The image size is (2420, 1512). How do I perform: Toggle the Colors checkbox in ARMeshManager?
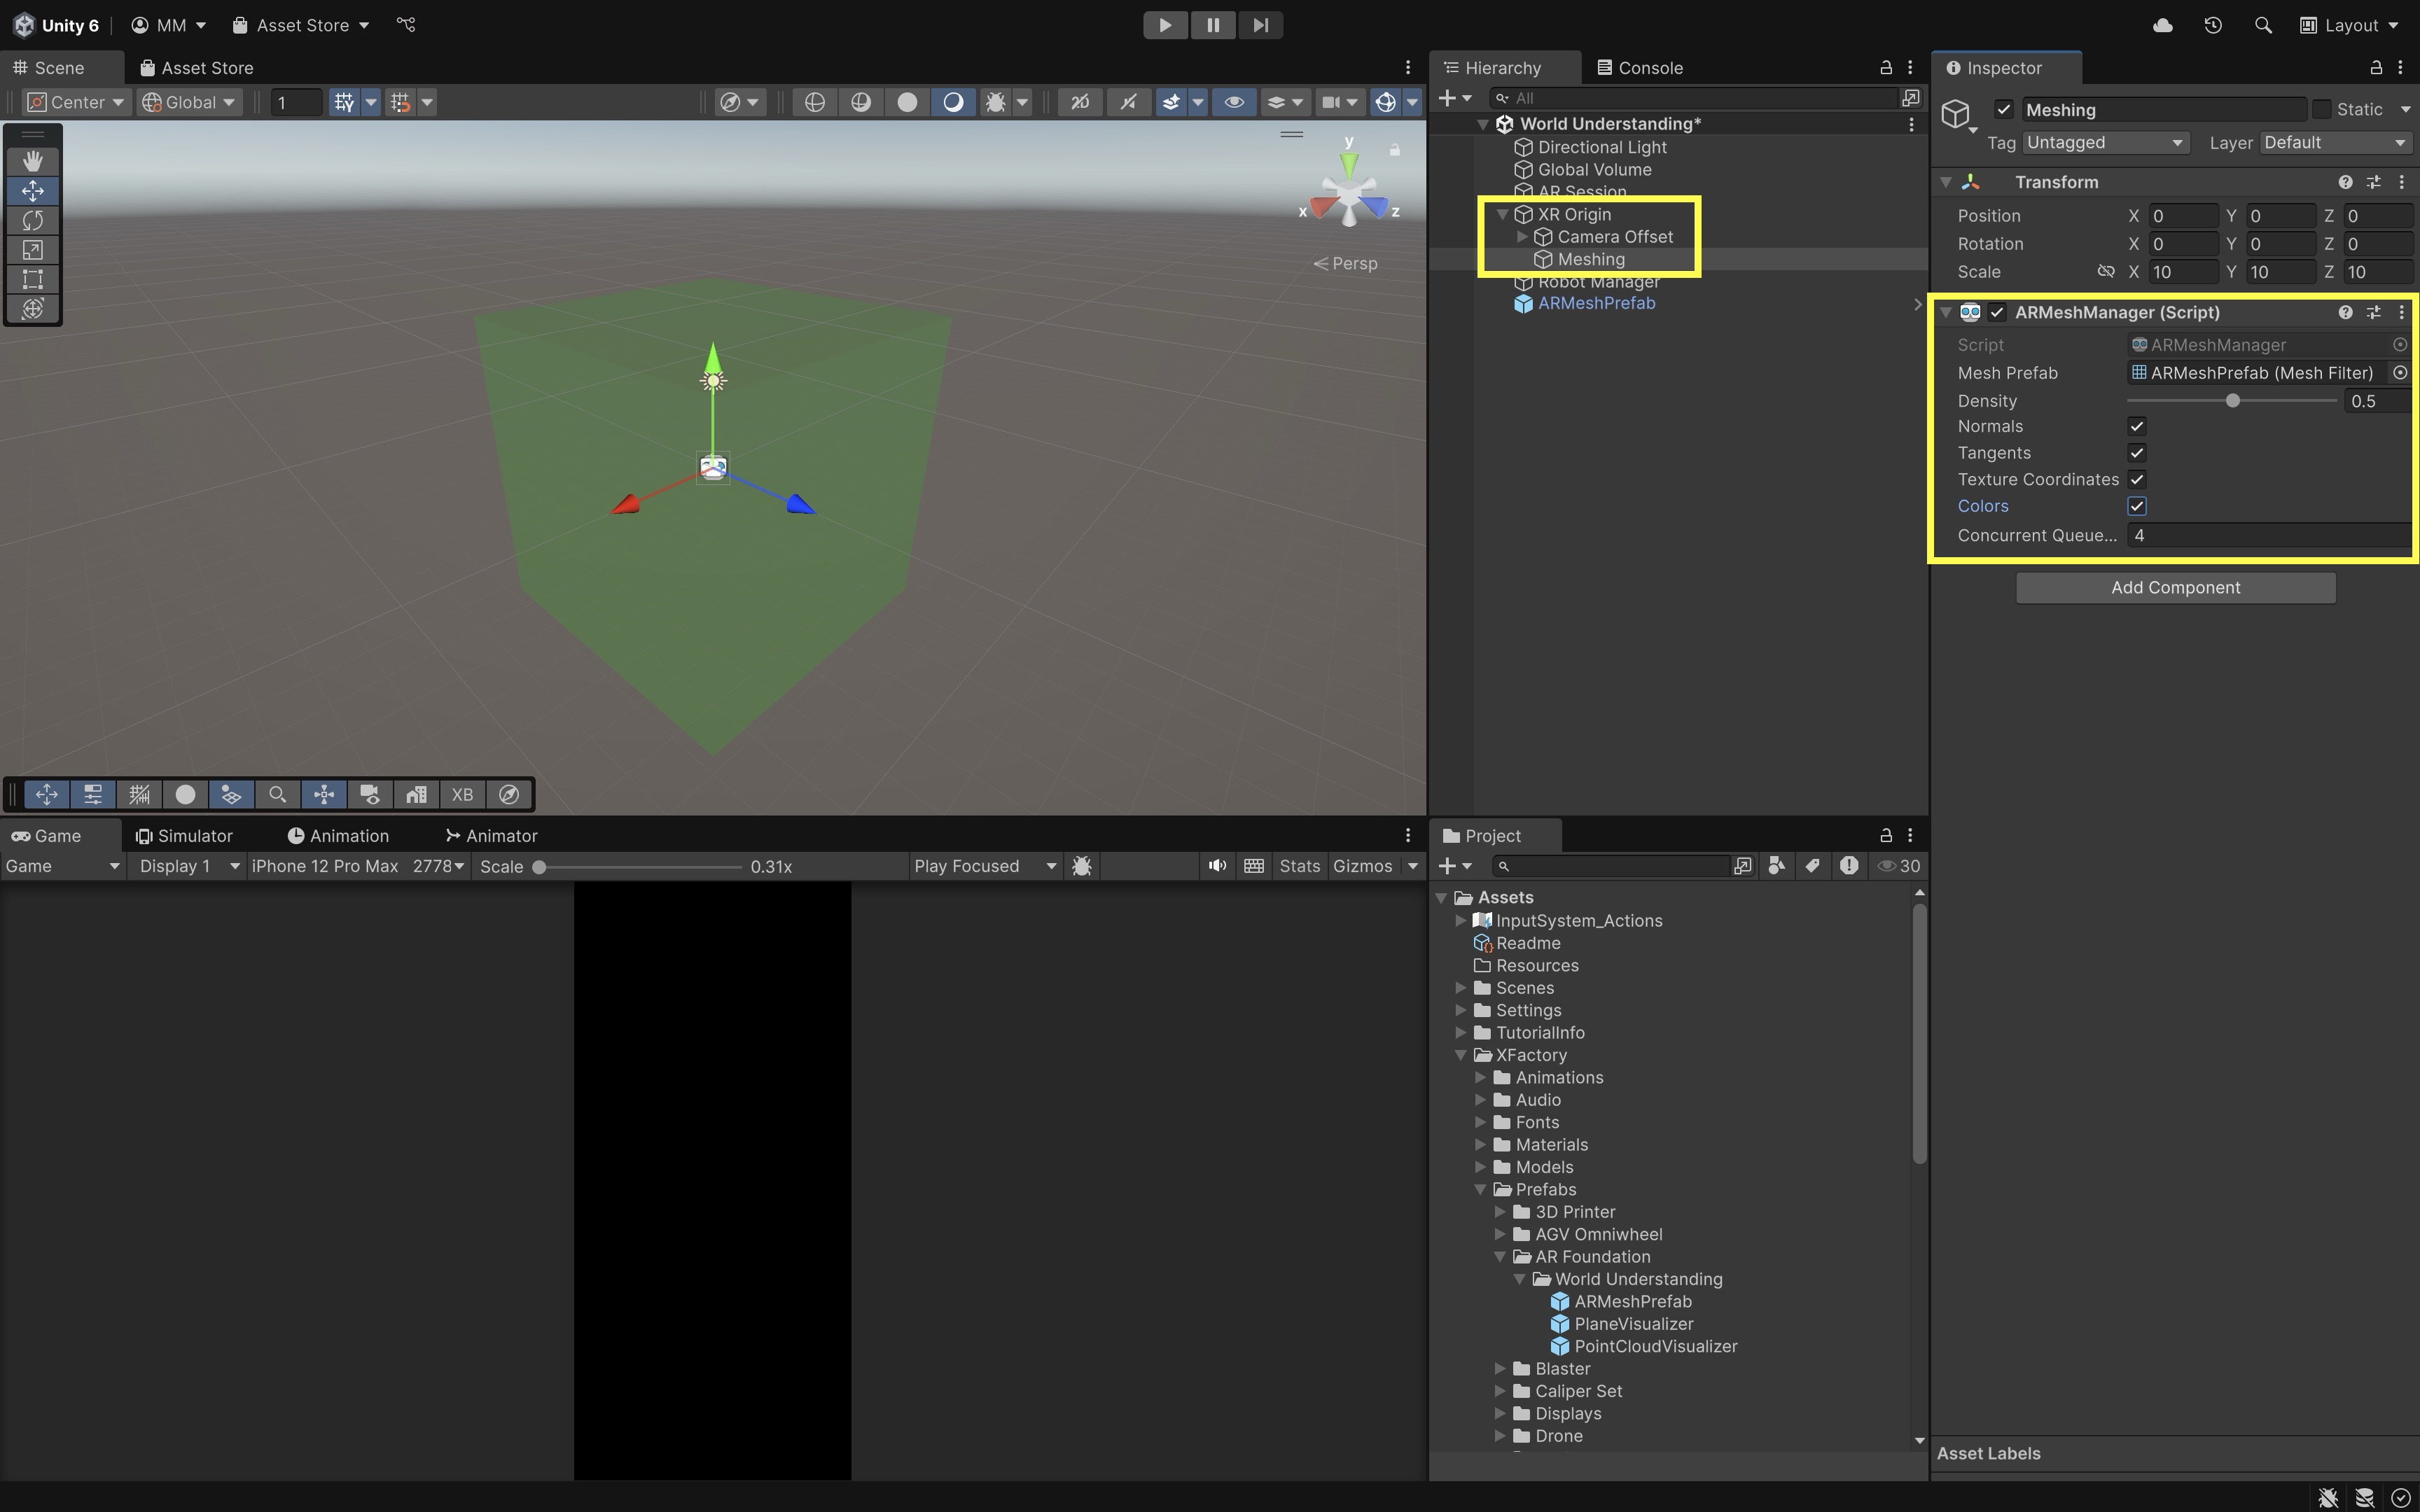(x=2137, y=506)
